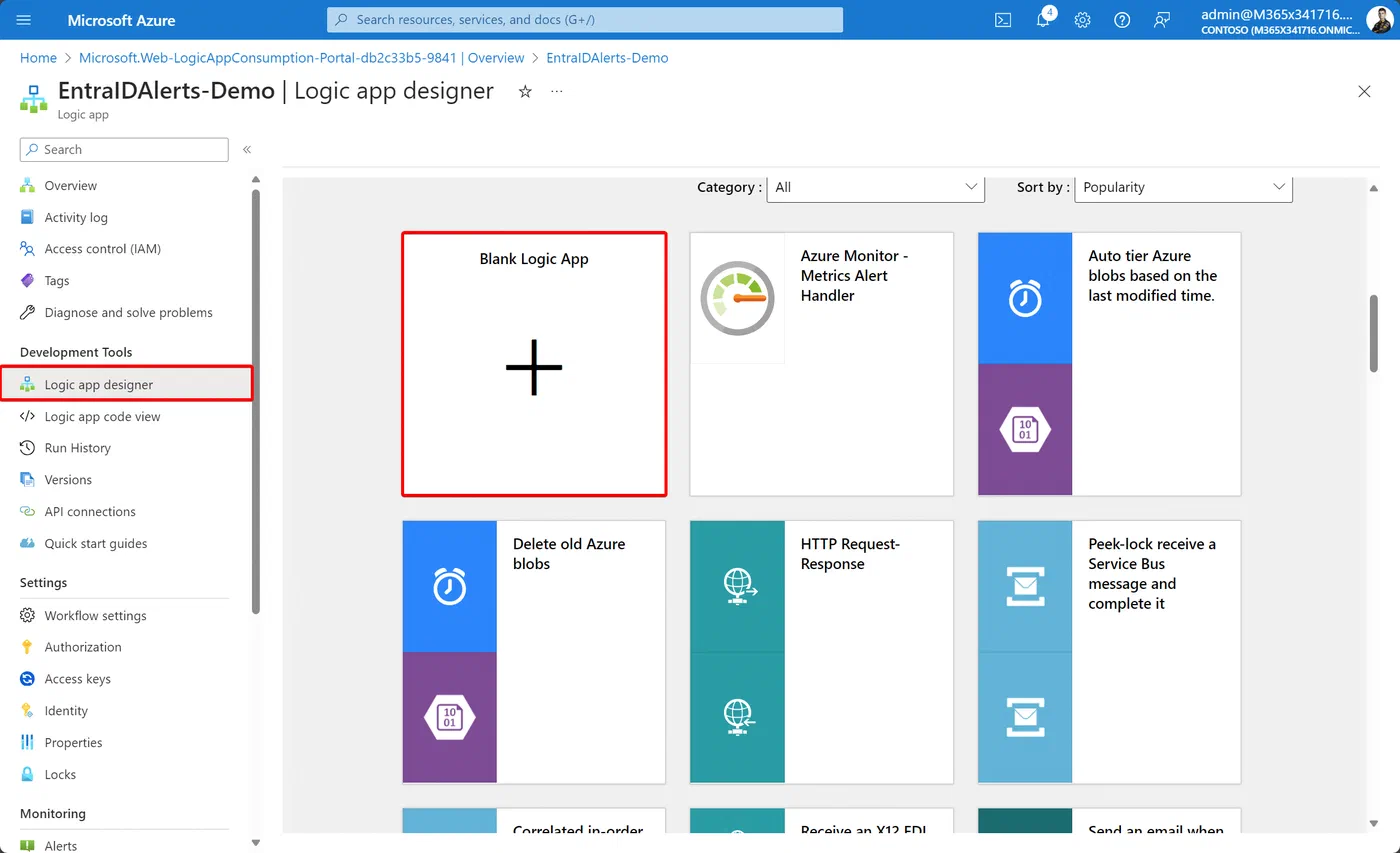Click the admin account avatar

(x=1380, y=20)
